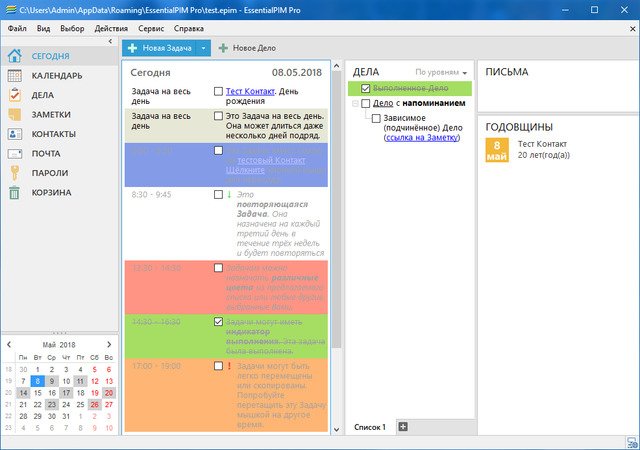640x450 pixels.
Task: Open the Календарь module icon
Action: coord(15,76)
